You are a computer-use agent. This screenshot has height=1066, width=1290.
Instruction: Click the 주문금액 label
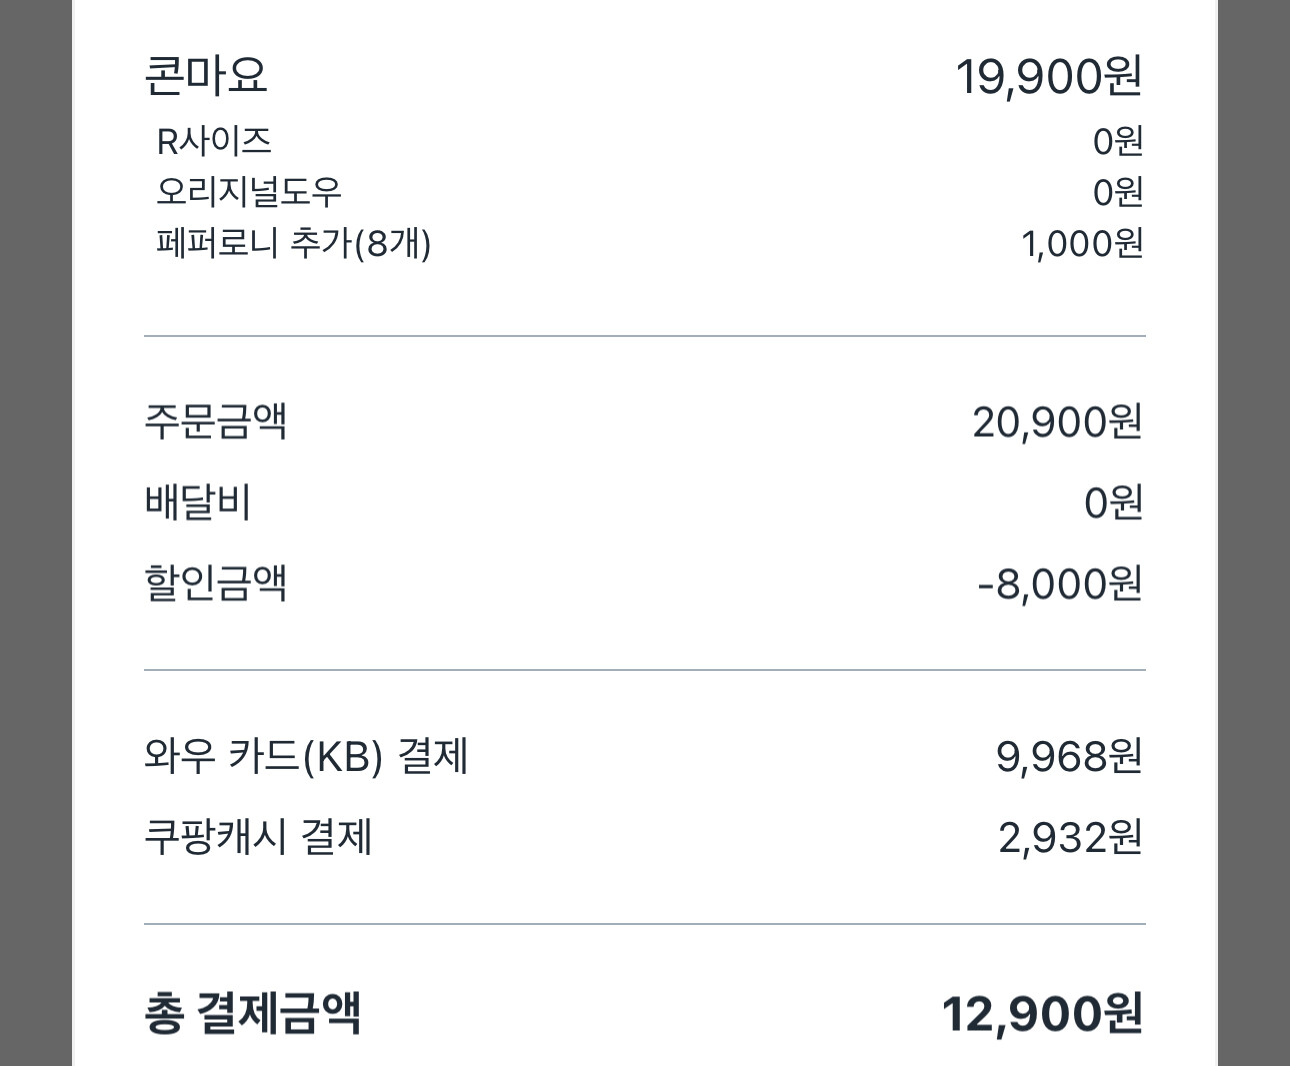pyautogui.click(x=216, y=421)
